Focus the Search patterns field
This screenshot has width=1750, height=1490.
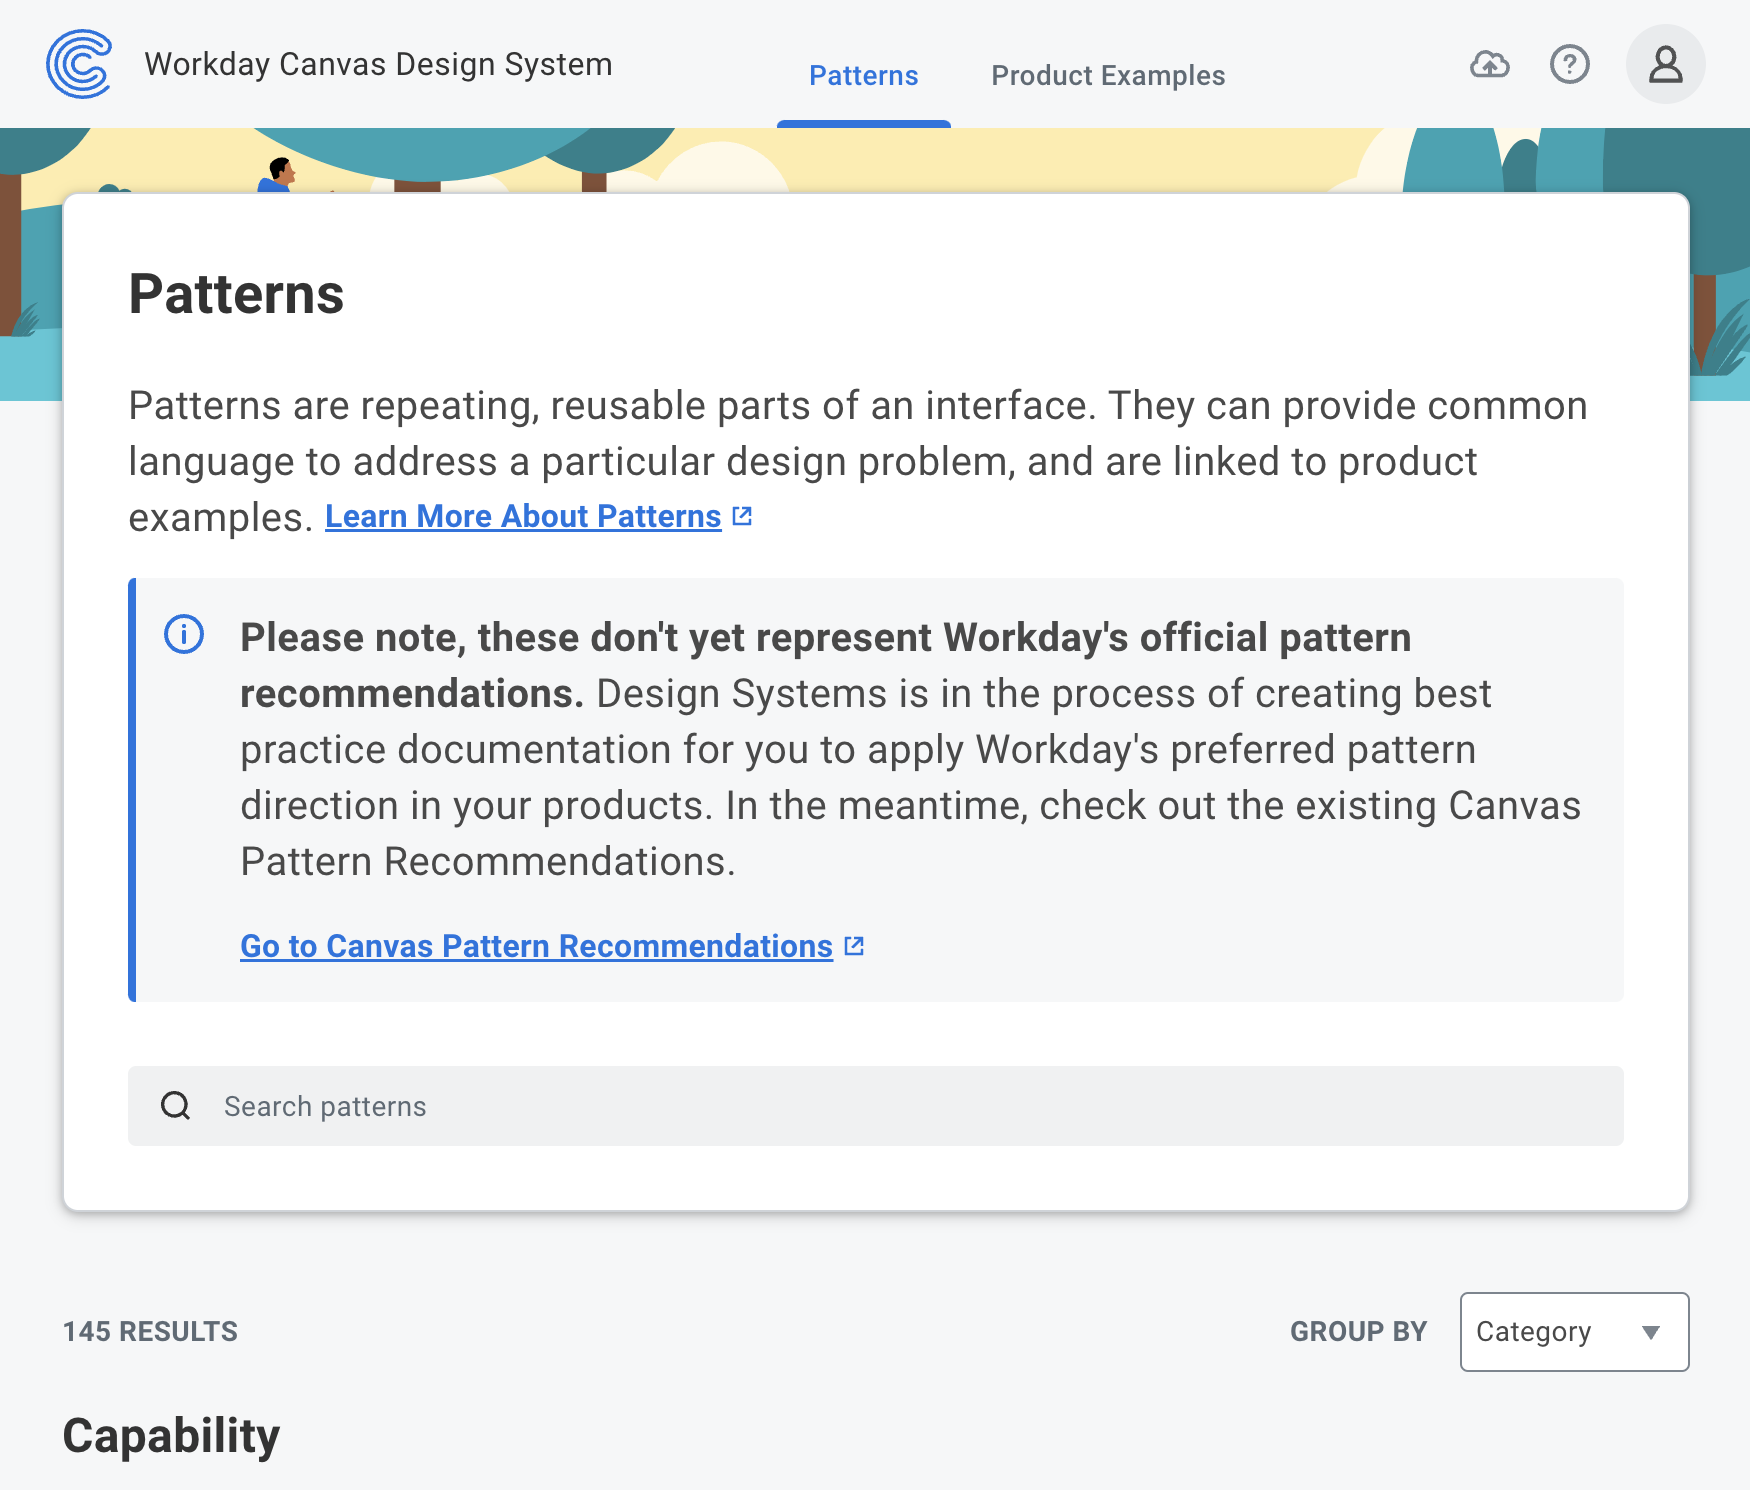[876, 1106]
